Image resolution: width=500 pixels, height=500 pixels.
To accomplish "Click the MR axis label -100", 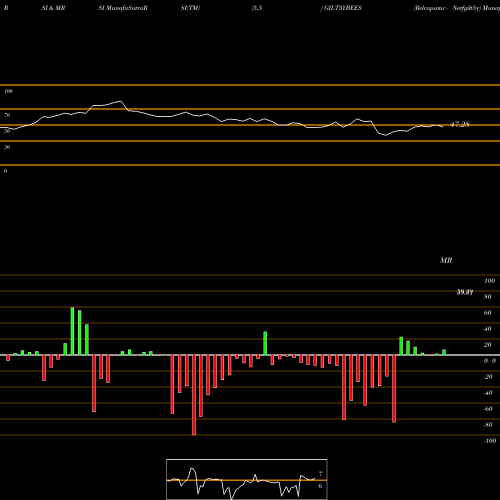I will coord(490,441).
